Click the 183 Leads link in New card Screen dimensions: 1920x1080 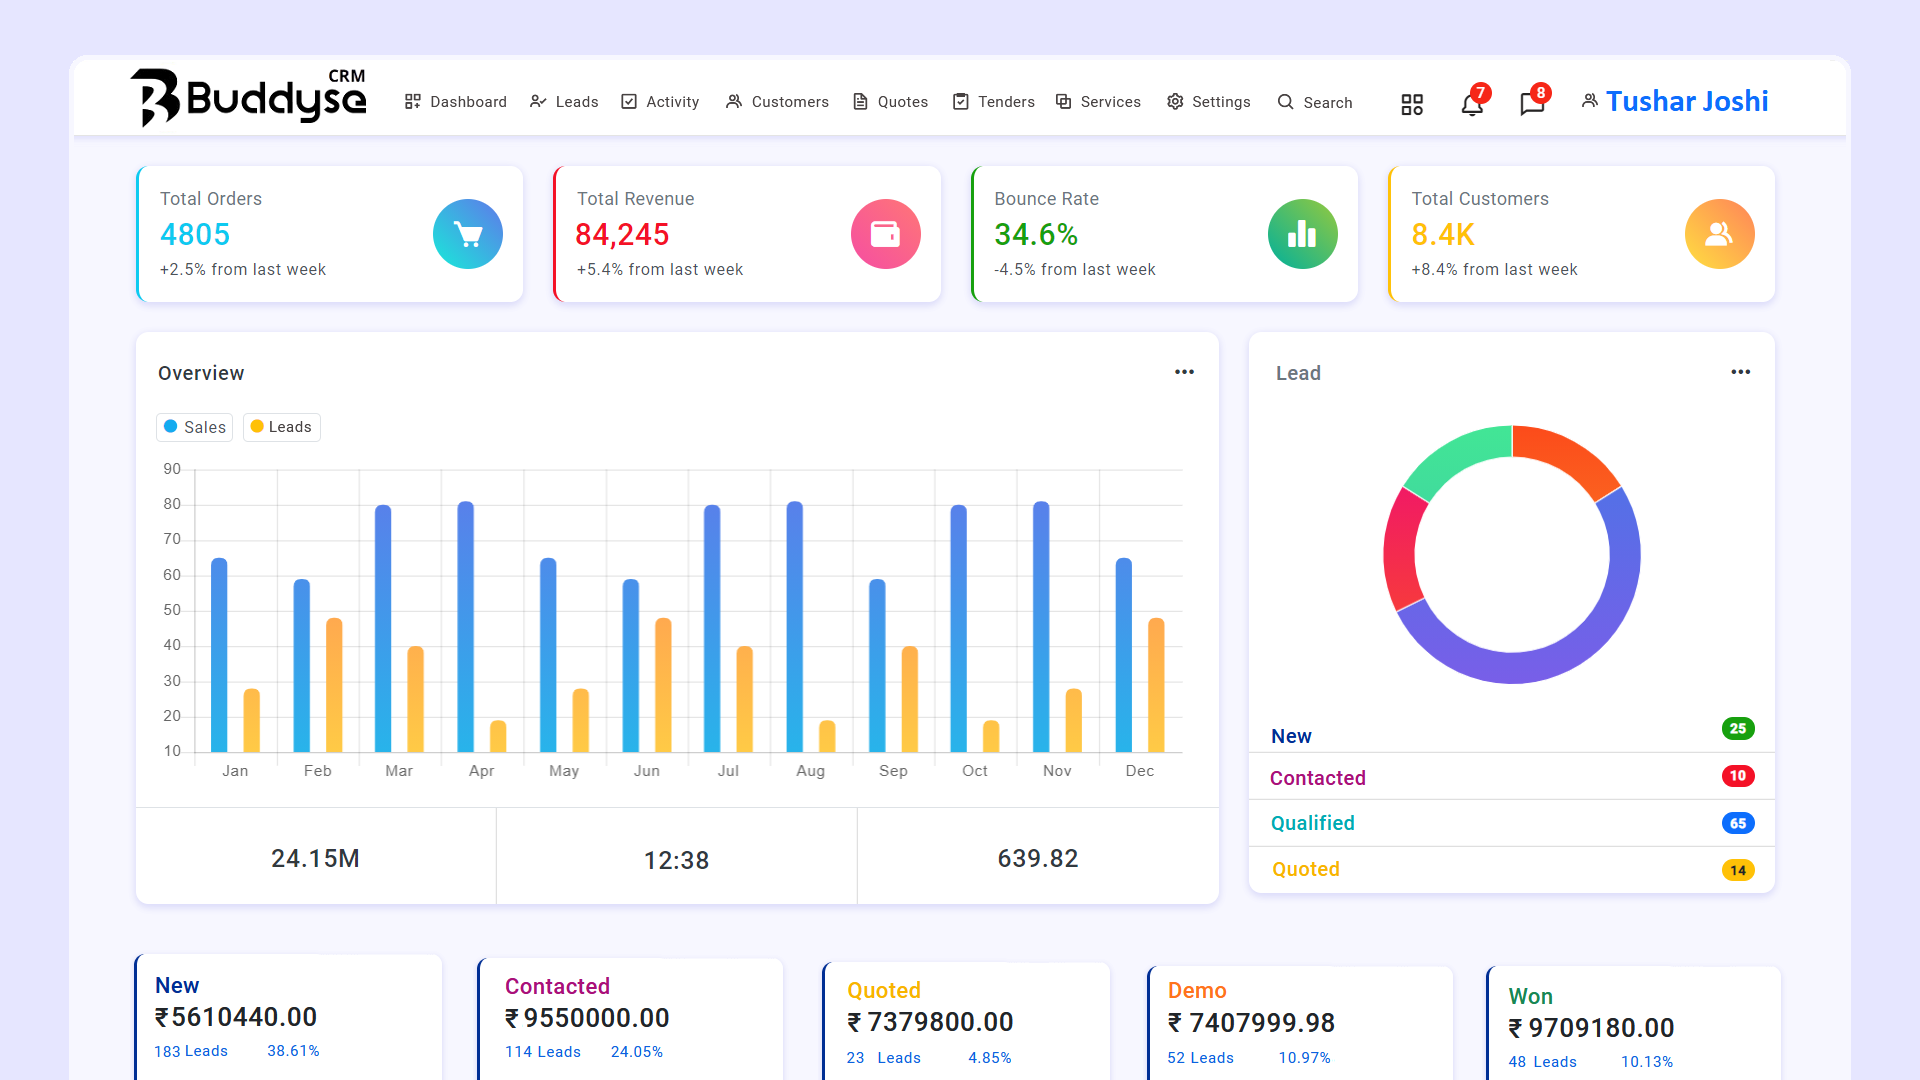(x=190, y=1051)
